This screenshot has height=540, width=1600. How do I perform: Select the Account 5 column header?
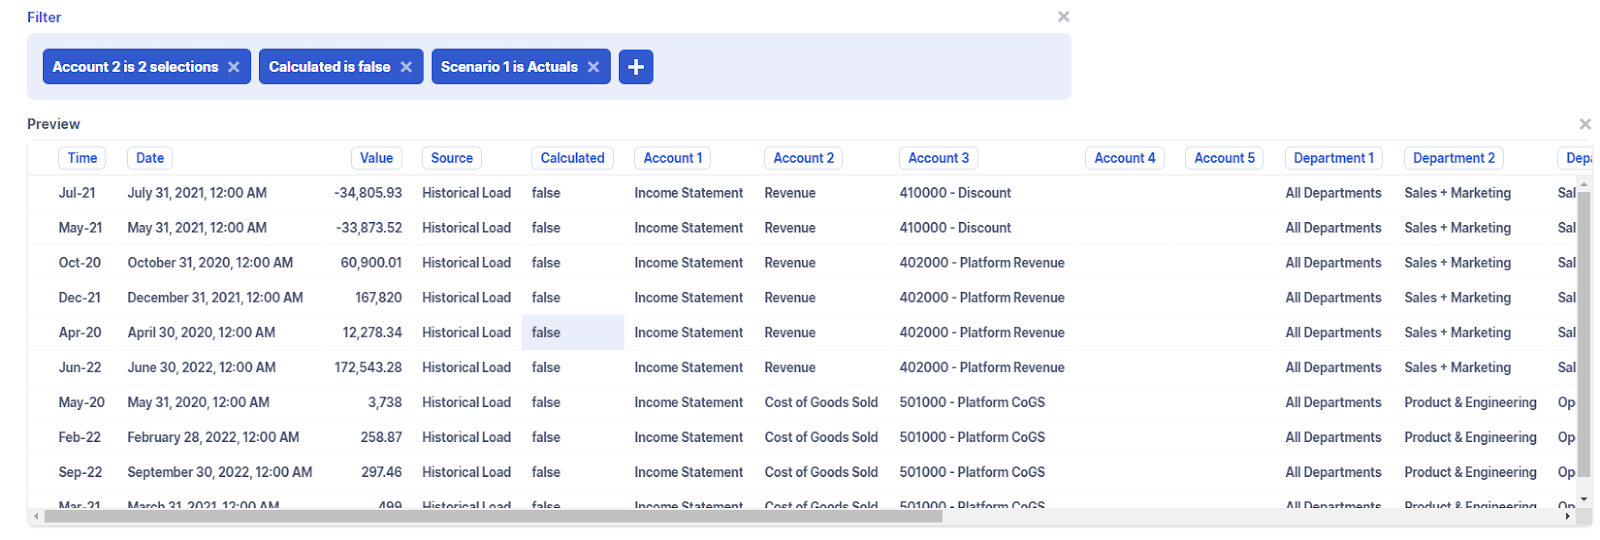(x=1224, y=158)
